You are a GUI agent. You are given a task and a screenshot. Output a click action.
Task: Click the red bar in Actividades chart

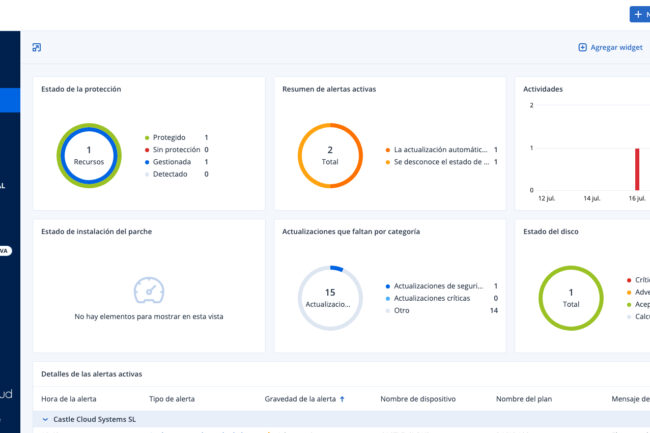(x=637, y=169)
